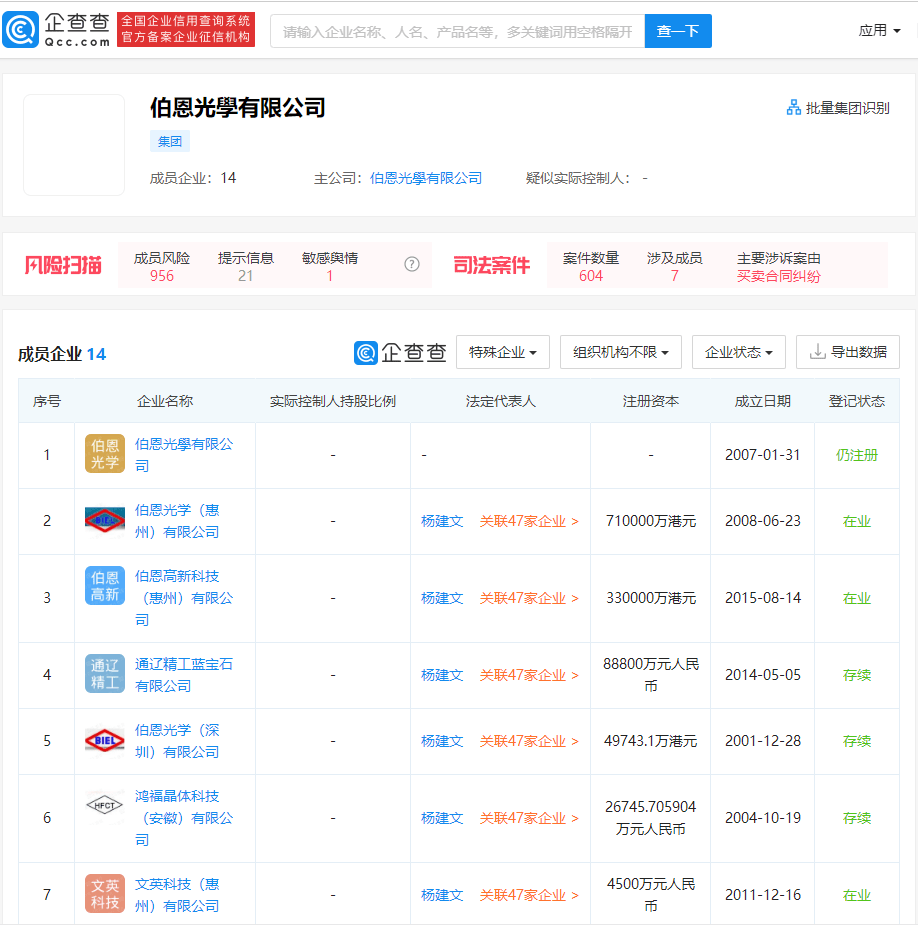Click 关联47家企业 in row 6
The image size is (918, 927).
click(x=528, y=818)
